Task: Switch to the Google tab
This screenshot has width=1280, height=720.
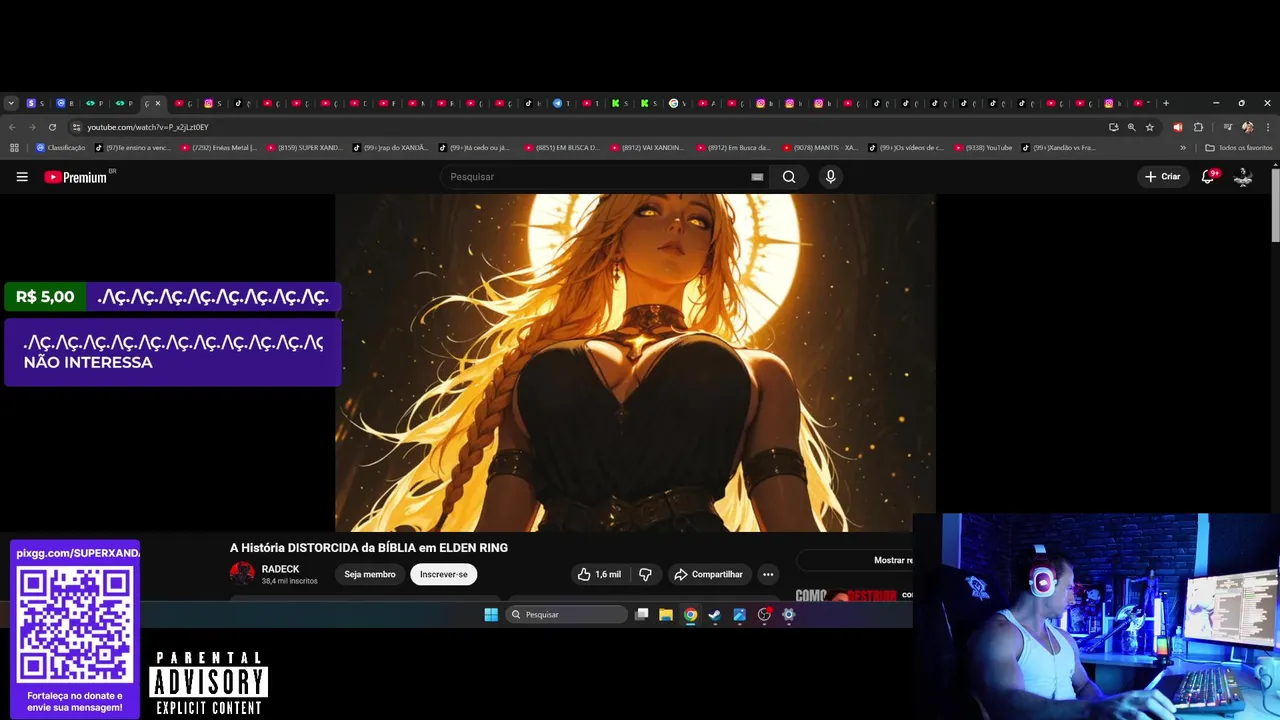Action: 678,103
